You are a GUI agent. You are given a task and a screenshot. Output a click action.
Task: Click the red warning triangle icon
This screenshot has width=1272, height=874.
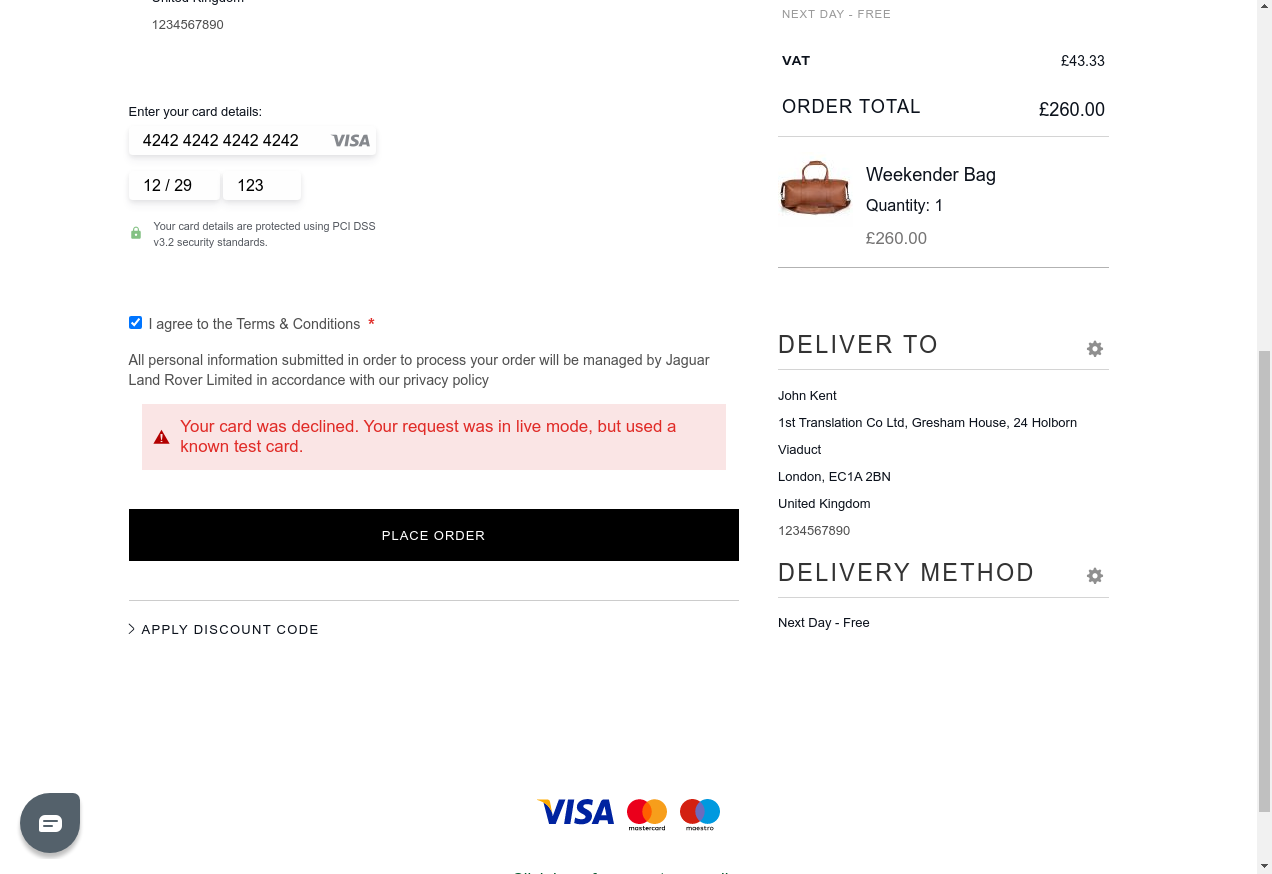[x=161, y=437]
